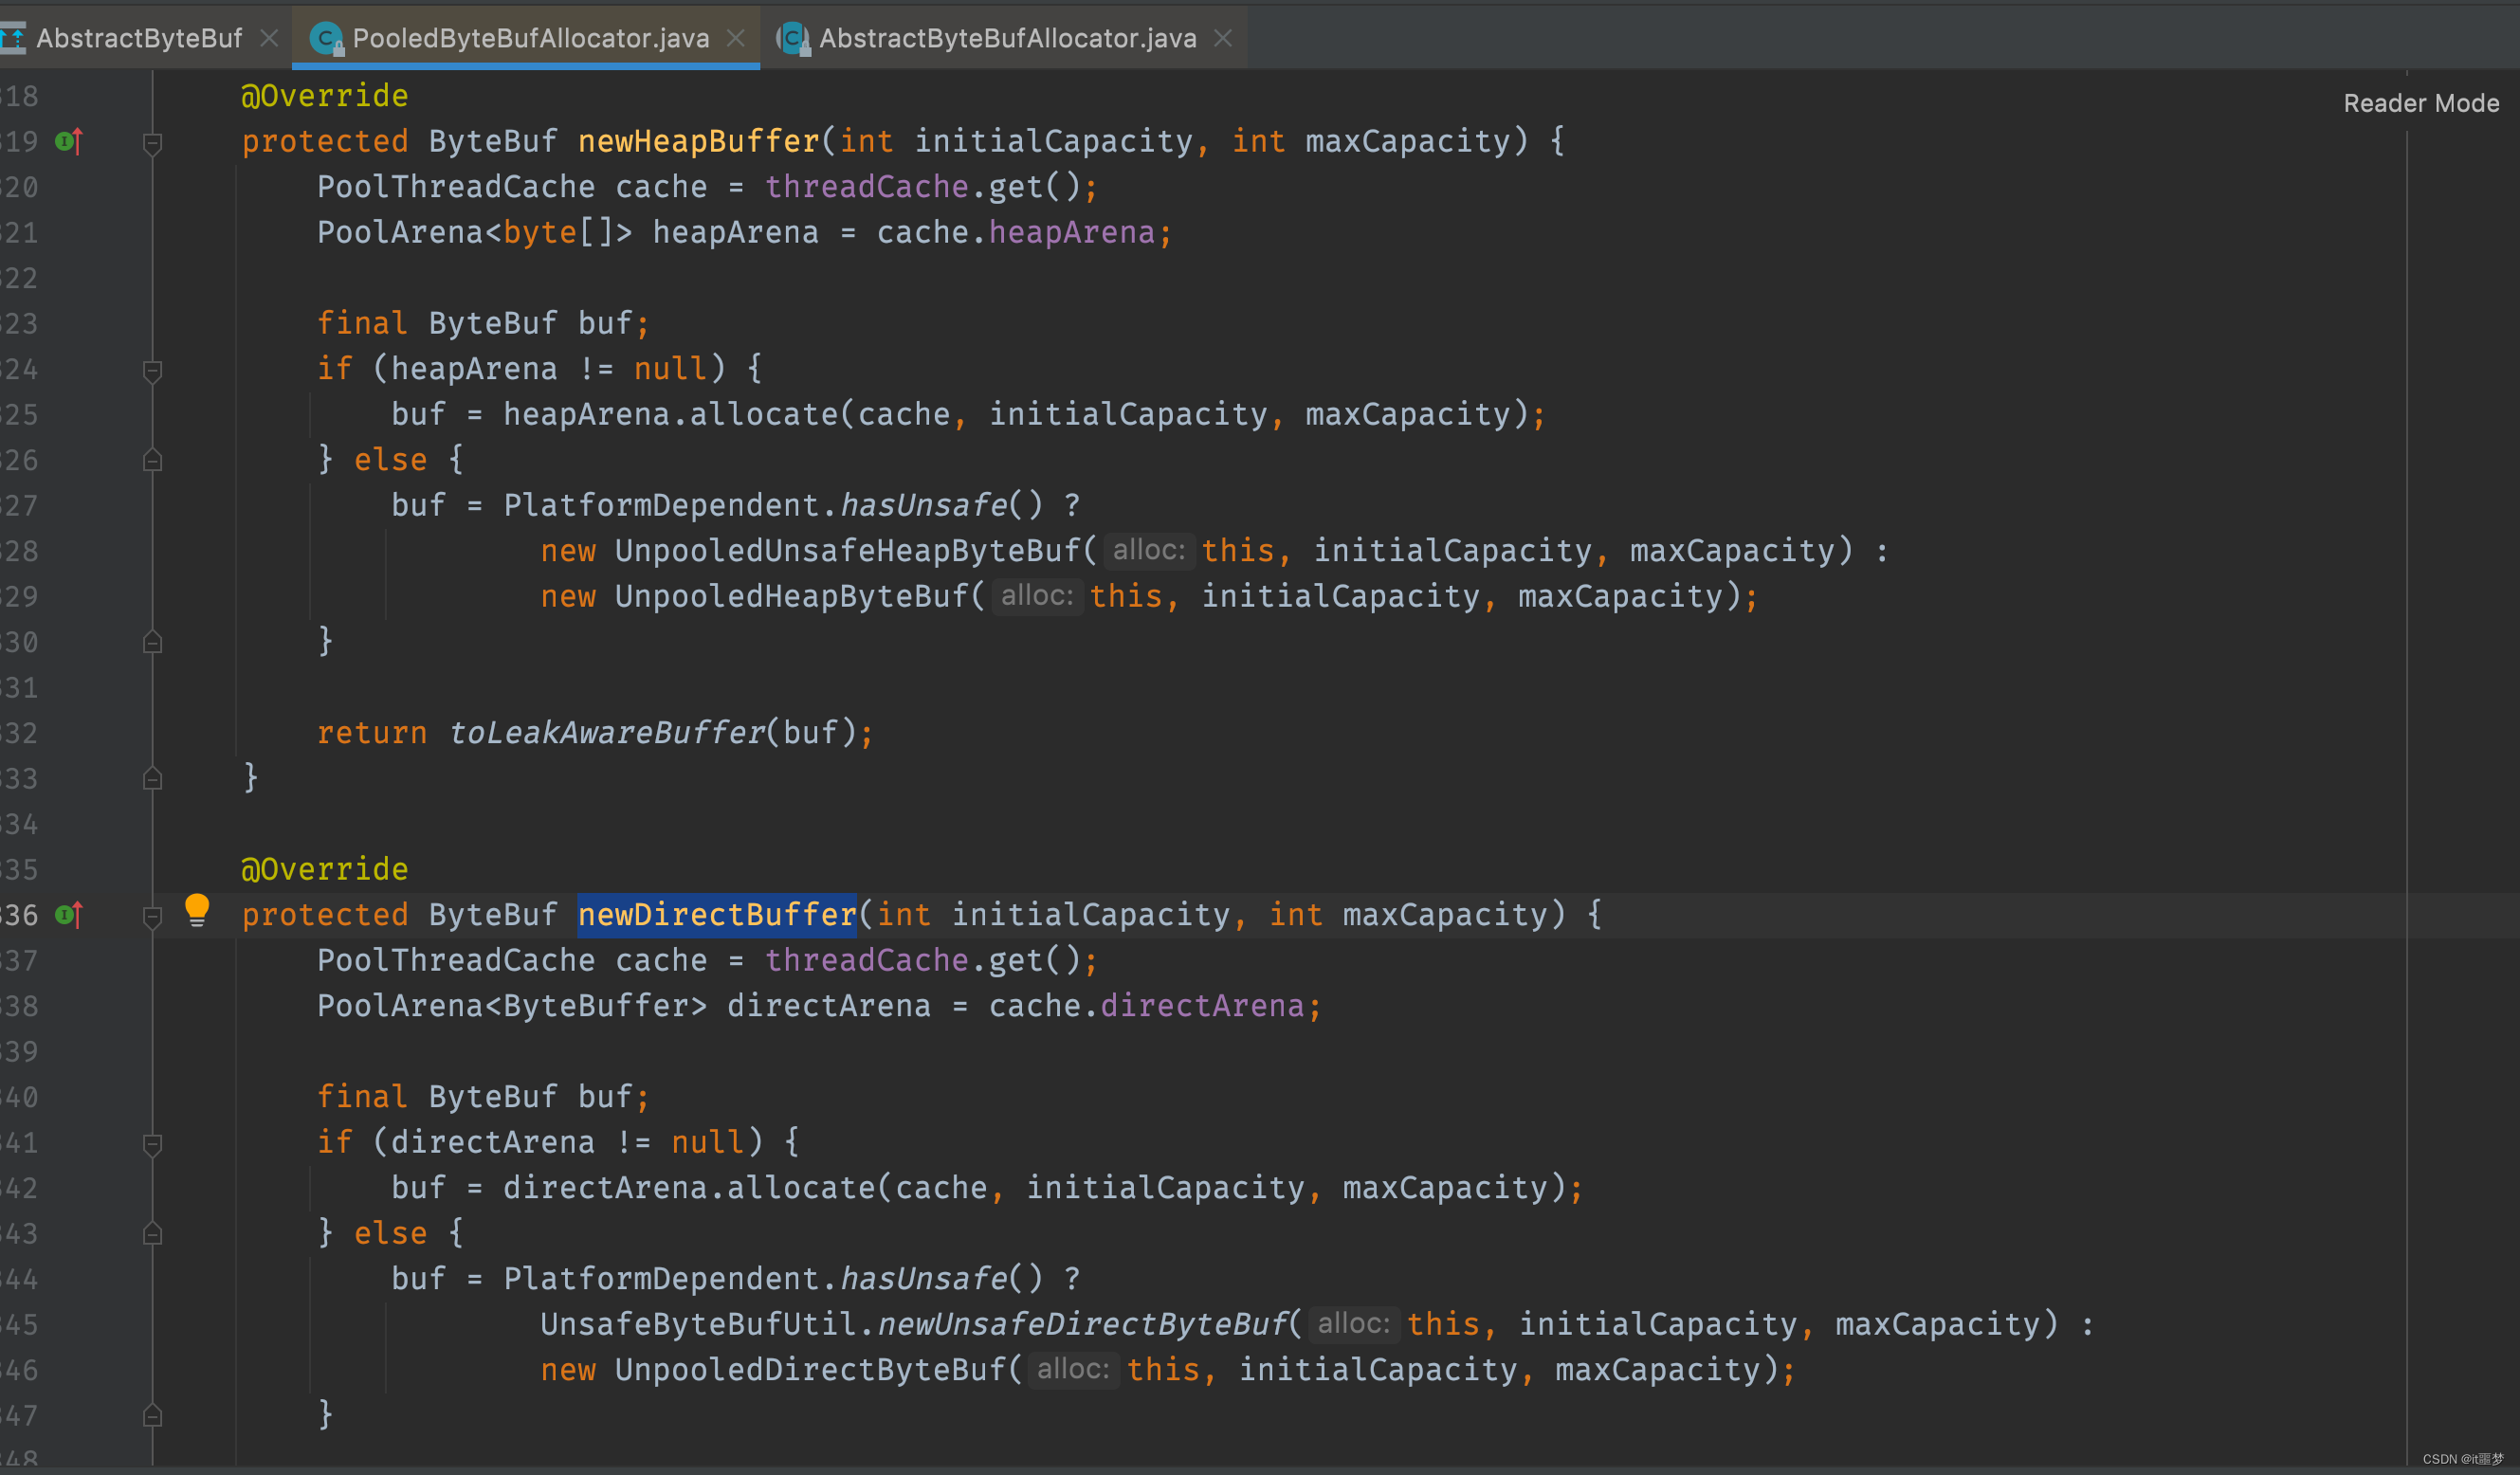Screen dimensions: 2520x1475
Task: Open the AbstractByteBufAllocator.java tab
Action: [1007, 38]
